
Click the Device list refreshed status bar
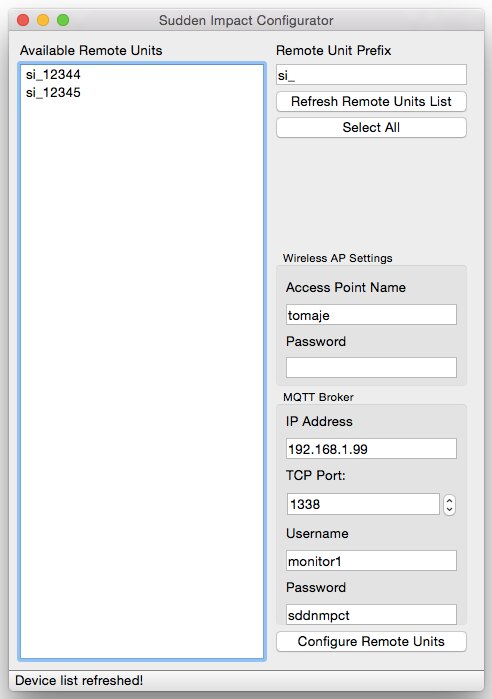[x=246, y=680]
